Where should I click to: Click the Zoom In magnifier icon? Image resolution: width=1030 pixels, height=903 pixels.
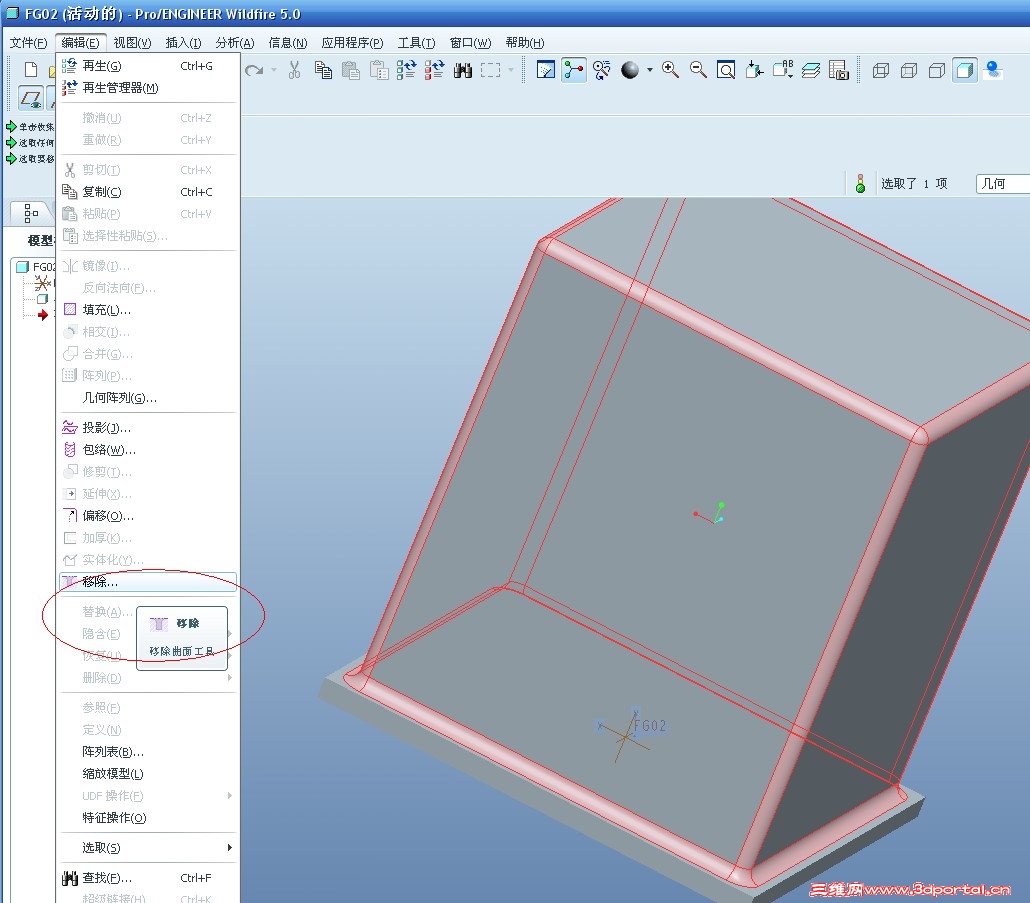pos(670,70)
